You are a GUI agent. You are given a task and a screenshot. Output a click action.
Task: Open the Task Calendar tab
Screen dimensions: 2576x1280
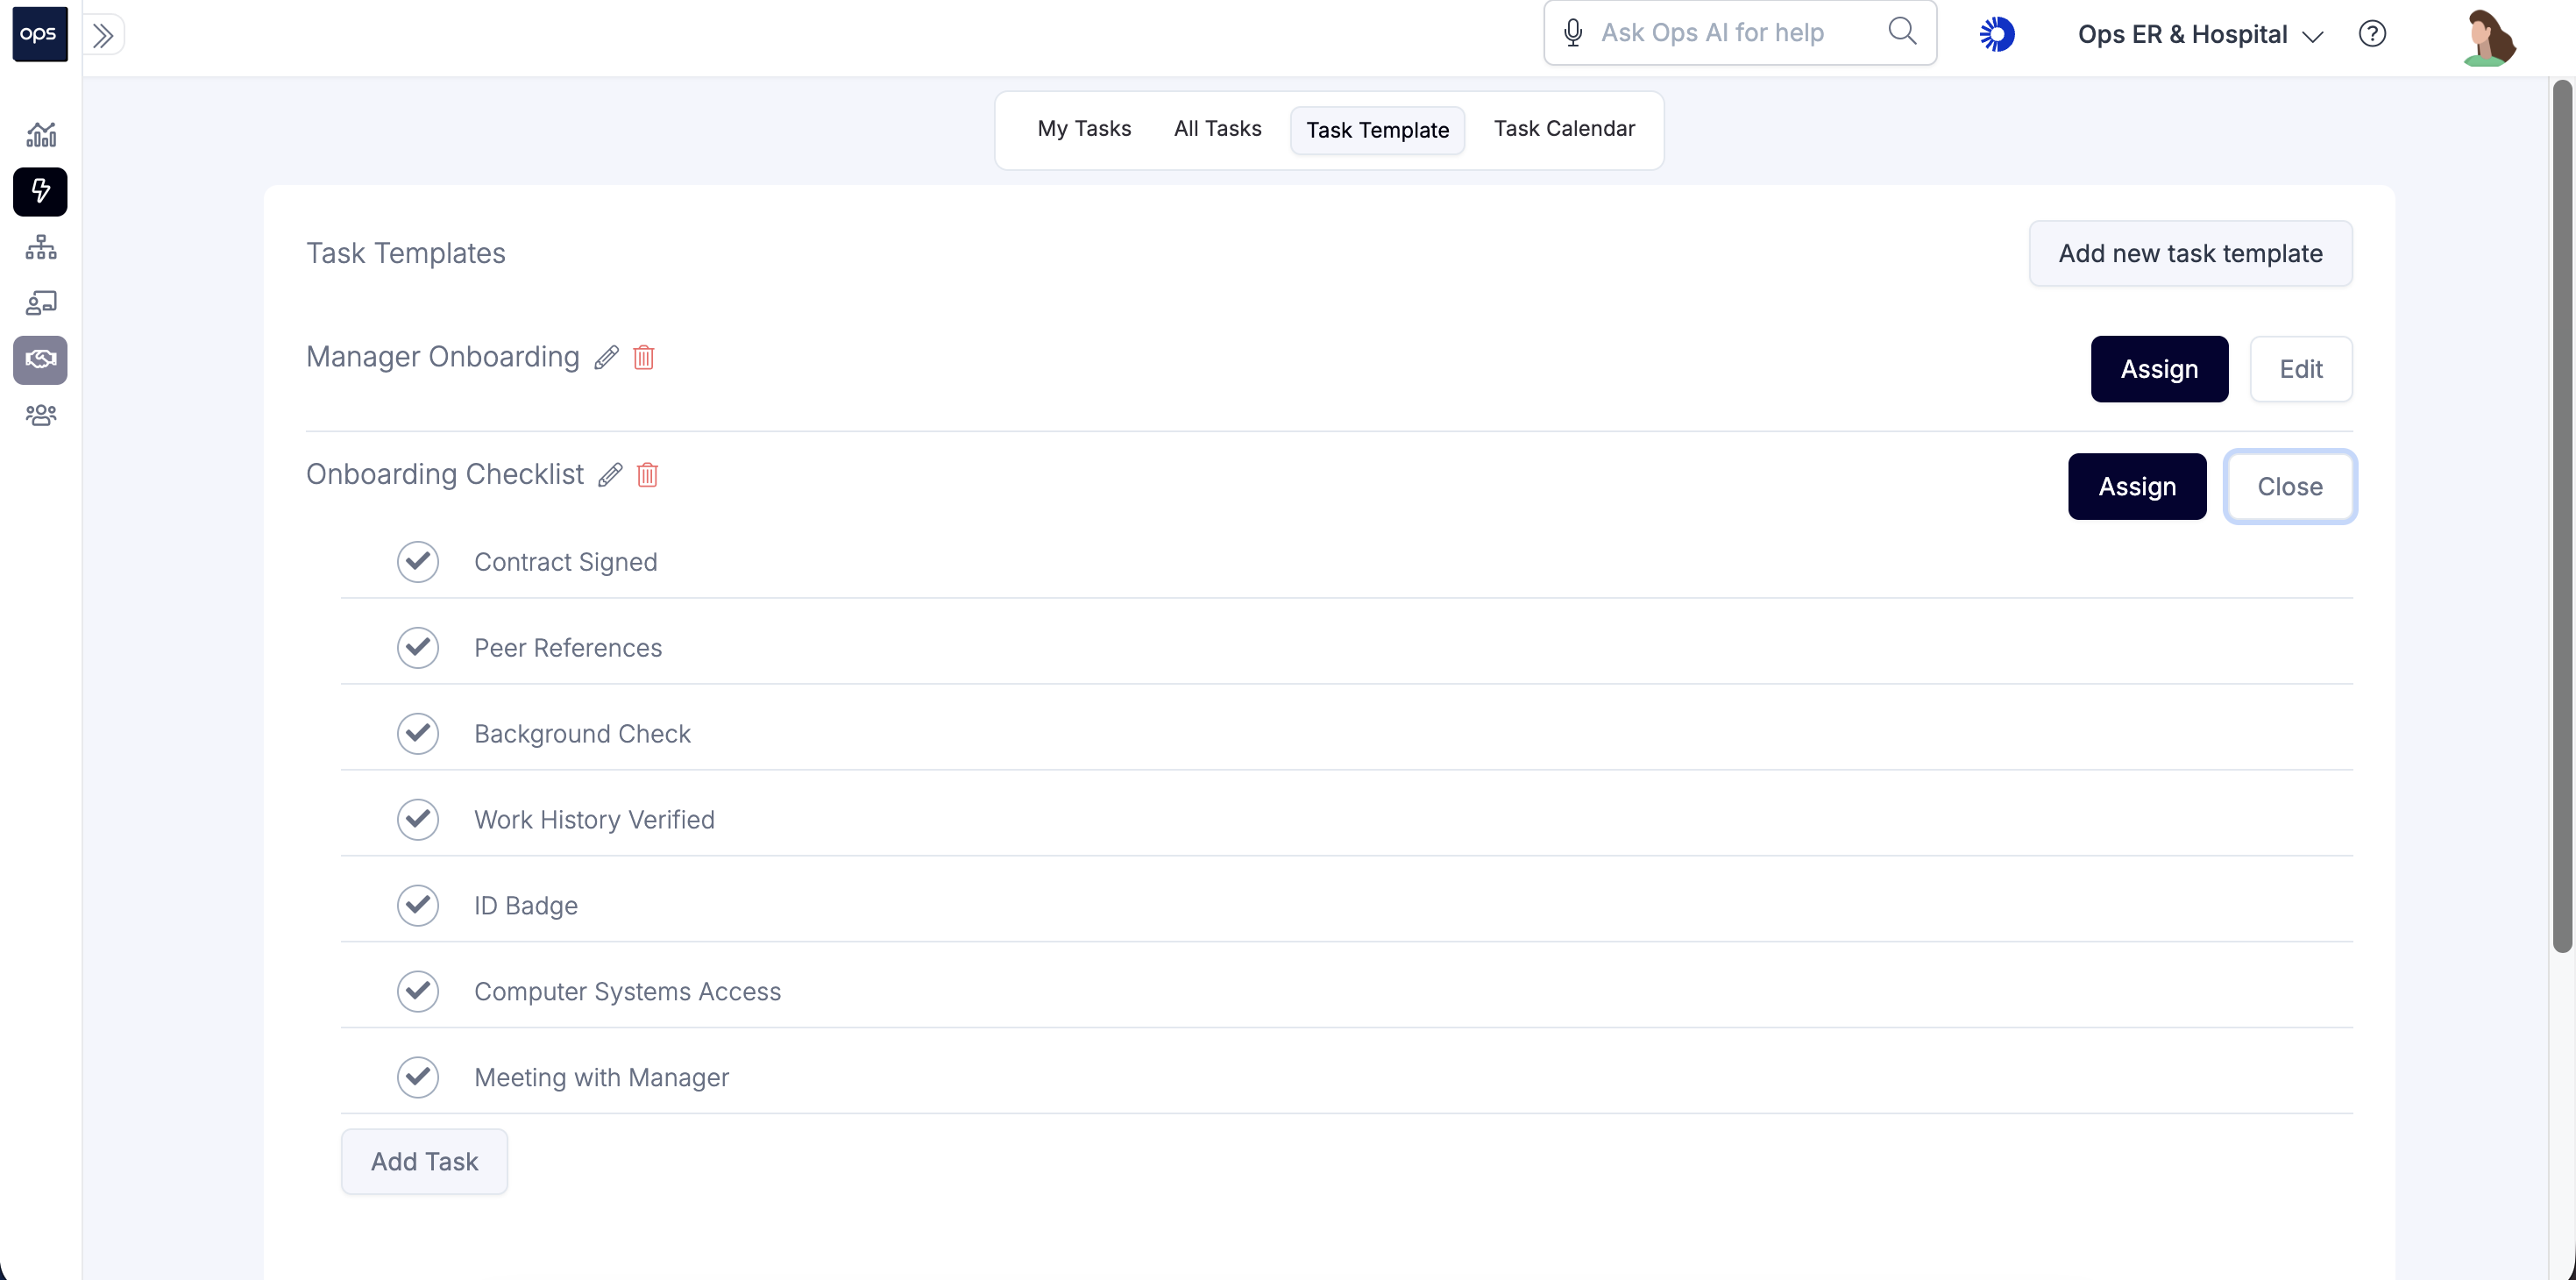click(x=1564, y=129)
